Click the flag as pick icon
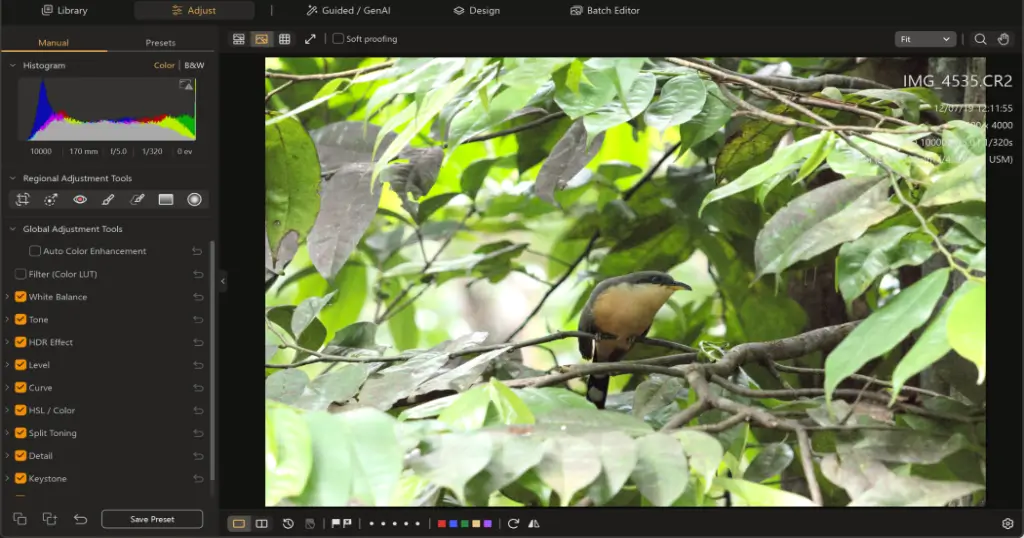 tap(336, 524)
